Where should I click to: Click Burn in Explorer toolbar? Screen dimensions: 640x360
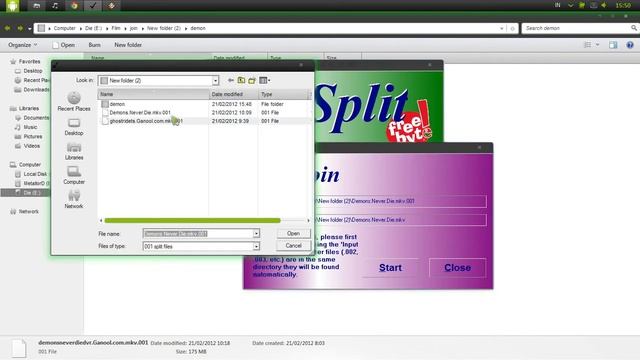(x=94, y=45)
